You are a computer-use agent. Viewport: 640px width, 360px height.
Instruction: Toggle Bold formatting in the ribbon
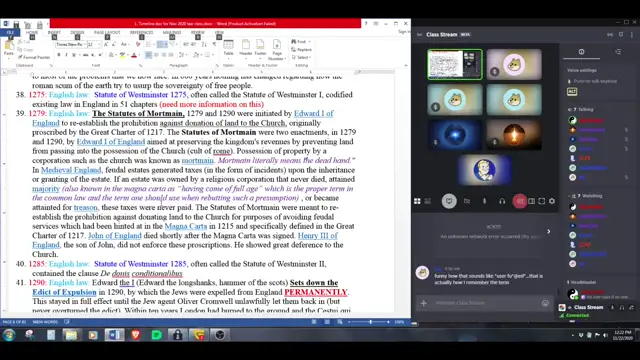click(59, 55)
